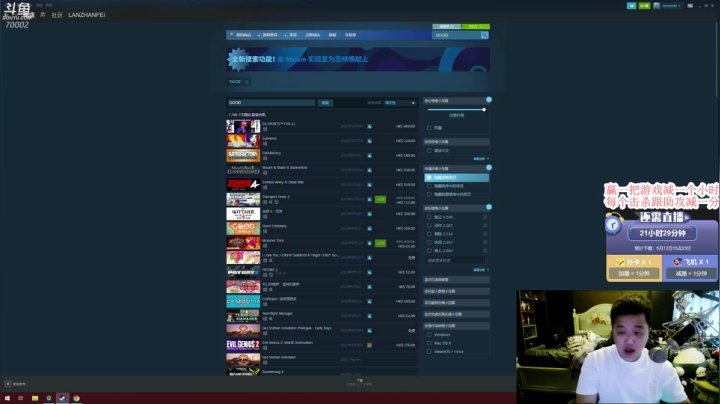Enable the SteamOS + Linux filter checkbox
The height and width of the screenshot is (404, 720).
click(x=429, y=352)
